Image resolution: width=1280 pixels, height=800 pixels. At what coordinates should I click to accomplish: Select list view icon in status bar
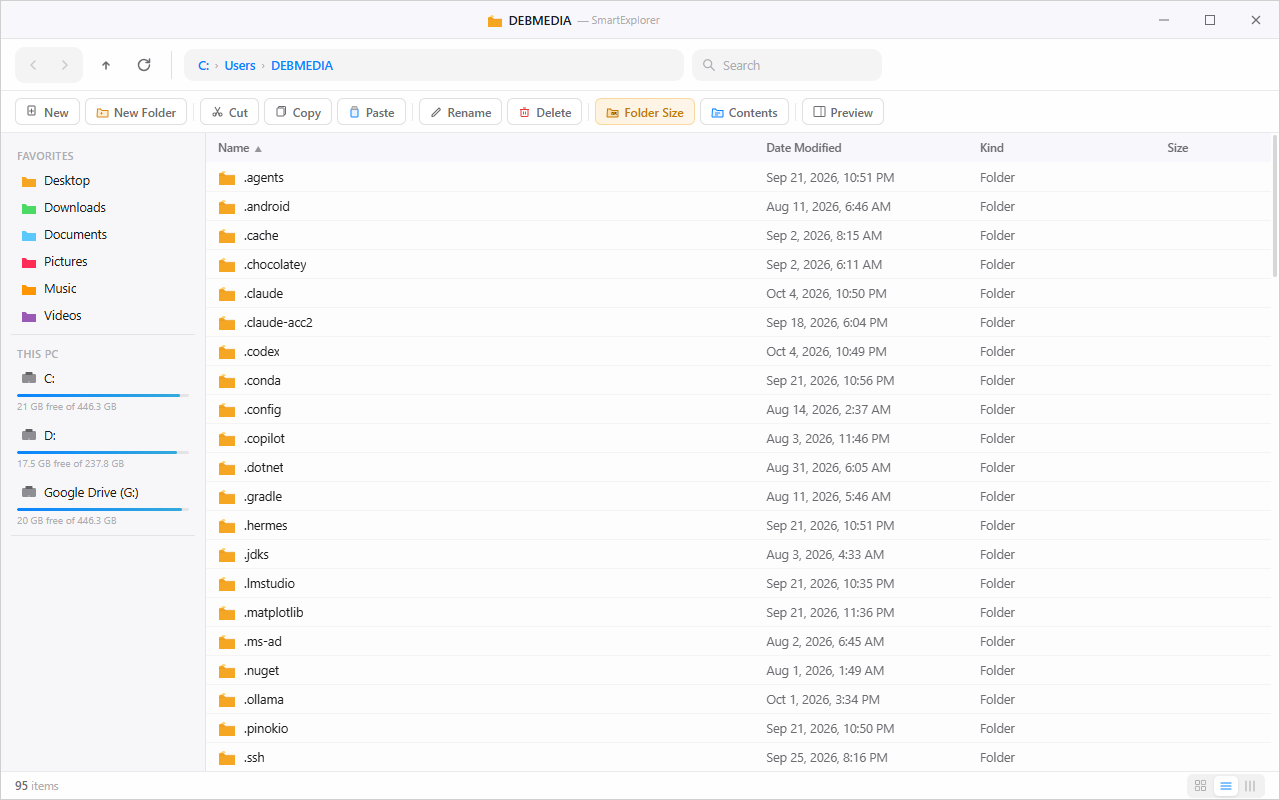coord(1225,786)
